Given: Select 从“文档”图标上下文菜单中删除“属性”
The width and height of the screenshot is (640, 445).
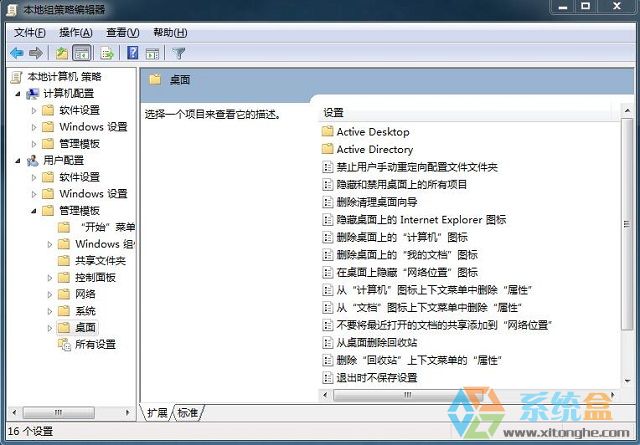Looking at the screenshot, I should tap(422, 307).
